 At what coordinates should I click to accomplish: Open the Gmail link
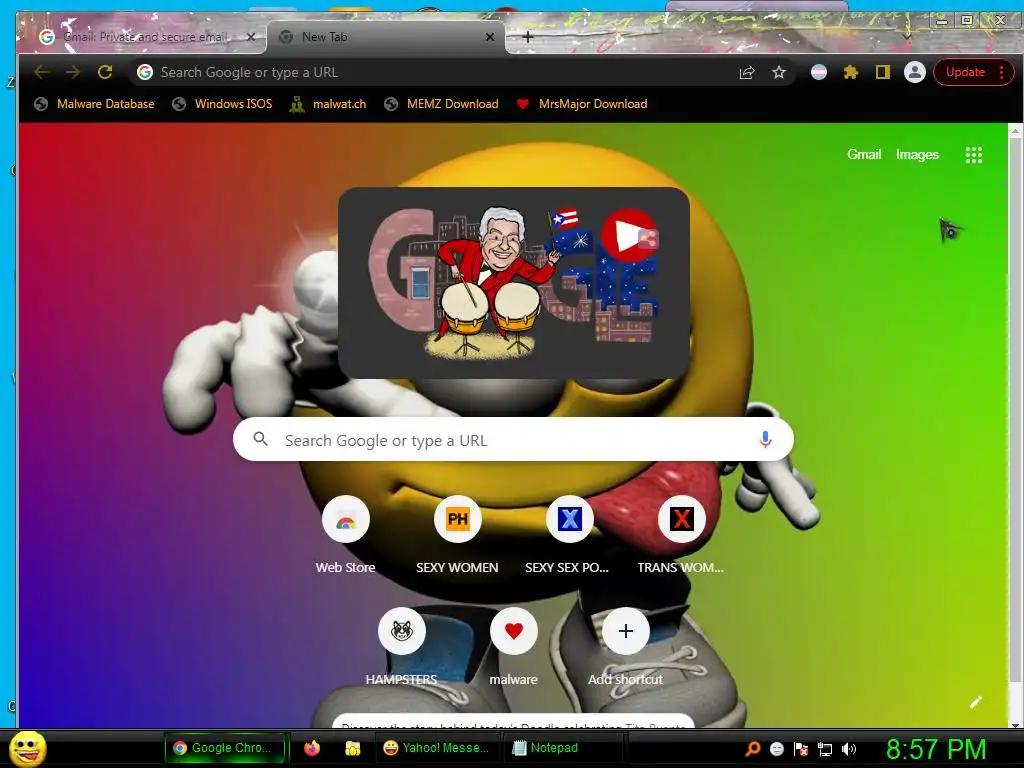tap(864, 155)
